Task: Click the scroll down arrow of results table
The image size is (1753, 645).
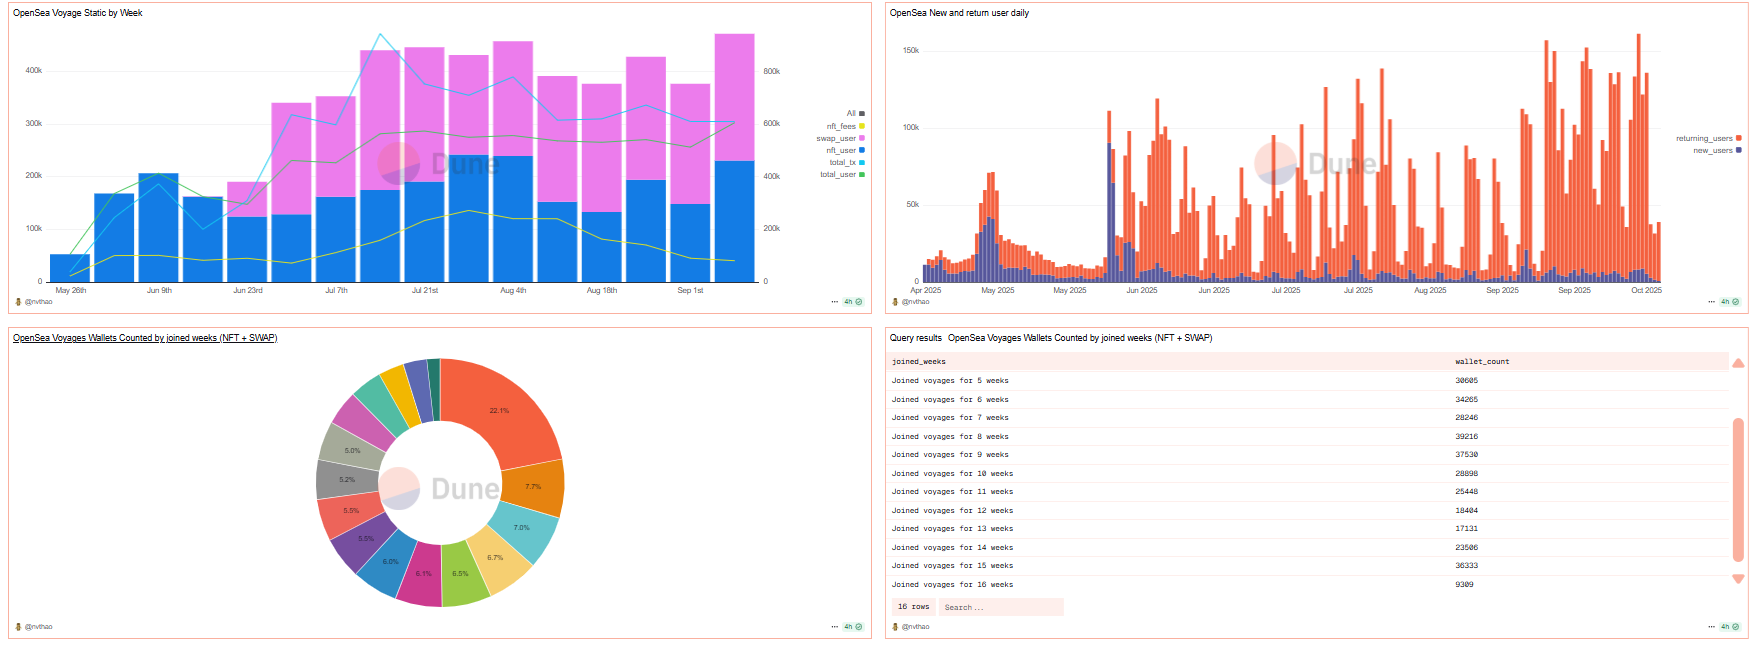Action: [1738, 579]
